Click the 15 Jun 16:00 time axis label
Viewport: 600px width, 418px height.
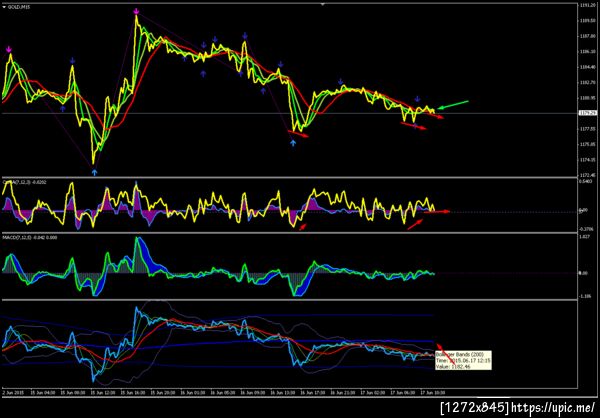coord(132,393)
